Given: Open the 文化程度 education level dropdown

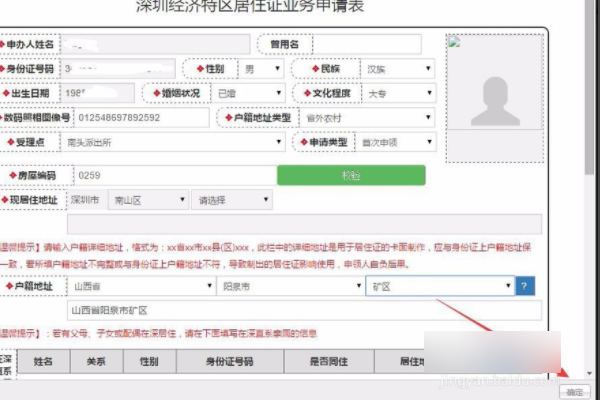Looking at the screenshot, I should pyautogui.click(x=399, y=93).
